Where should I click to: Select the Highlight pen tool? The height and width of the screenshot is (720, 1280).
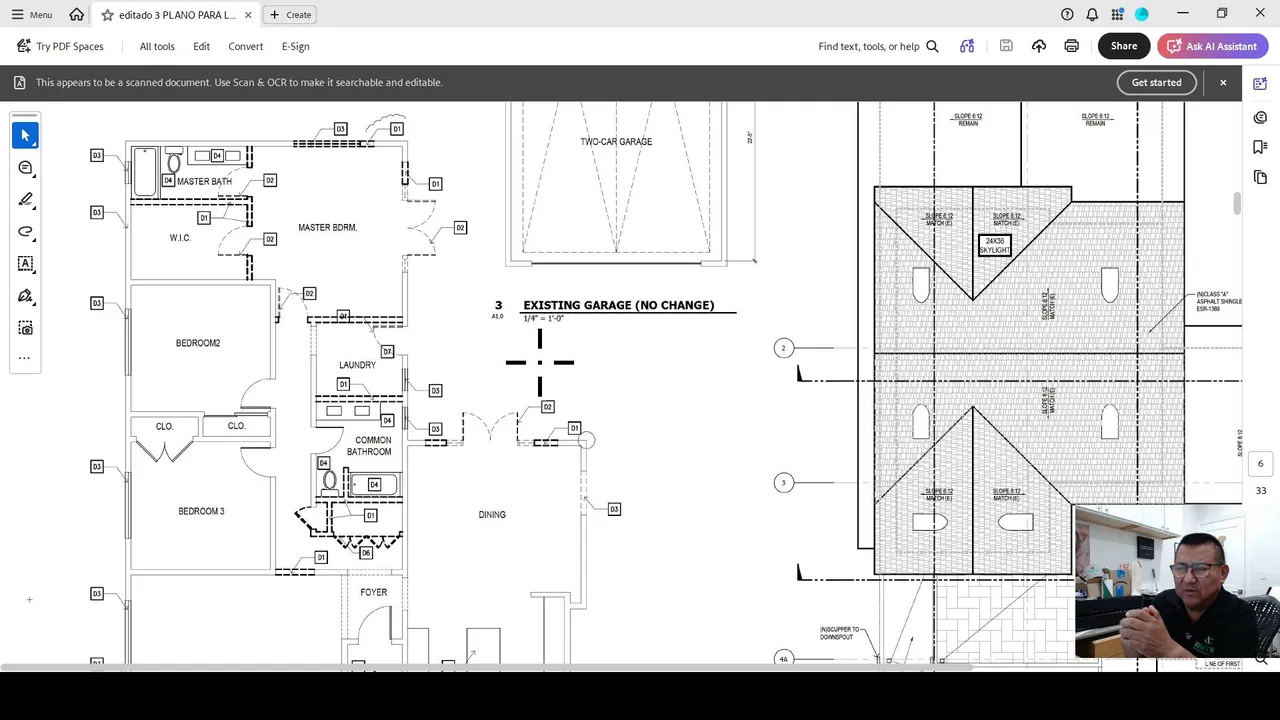click(x=26, y=200)
